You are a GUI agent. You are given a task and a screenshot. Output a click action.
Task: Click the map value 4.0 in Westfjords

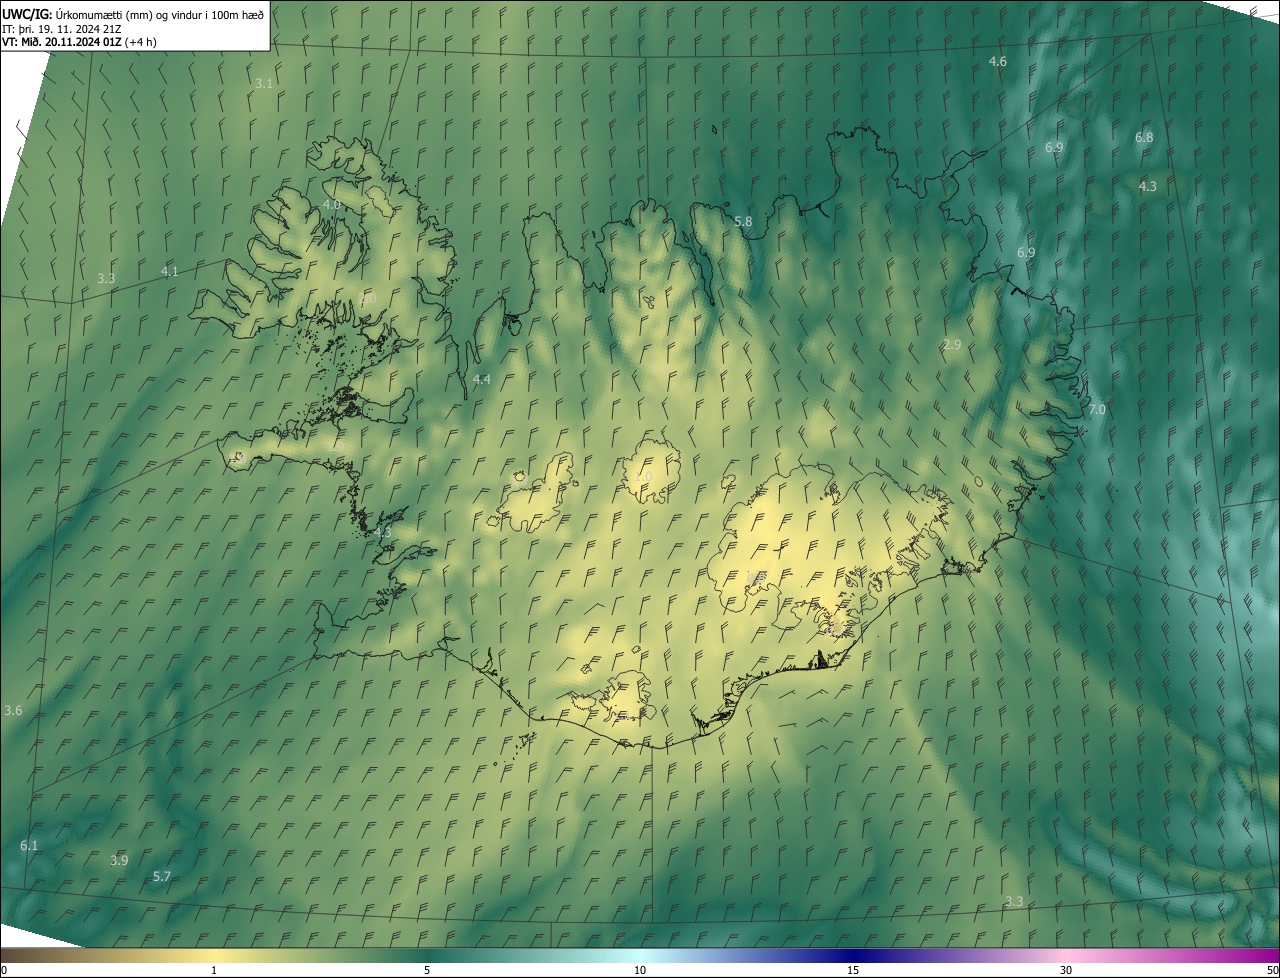tap(331, 205)
